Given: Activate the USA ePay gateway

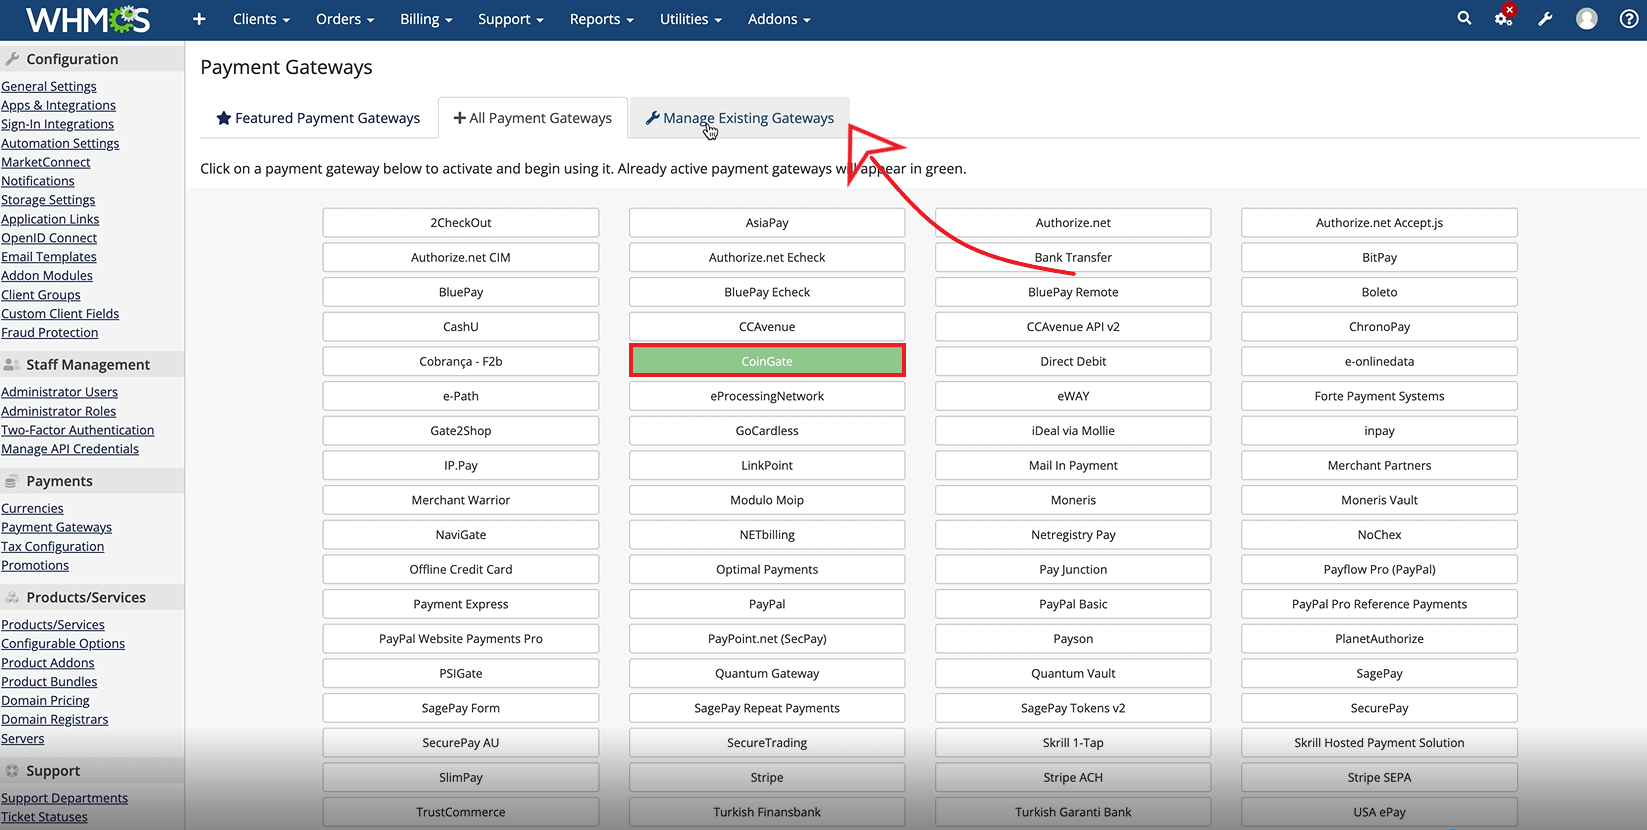Looking at the screenshot, I should tap(1379, 812).
